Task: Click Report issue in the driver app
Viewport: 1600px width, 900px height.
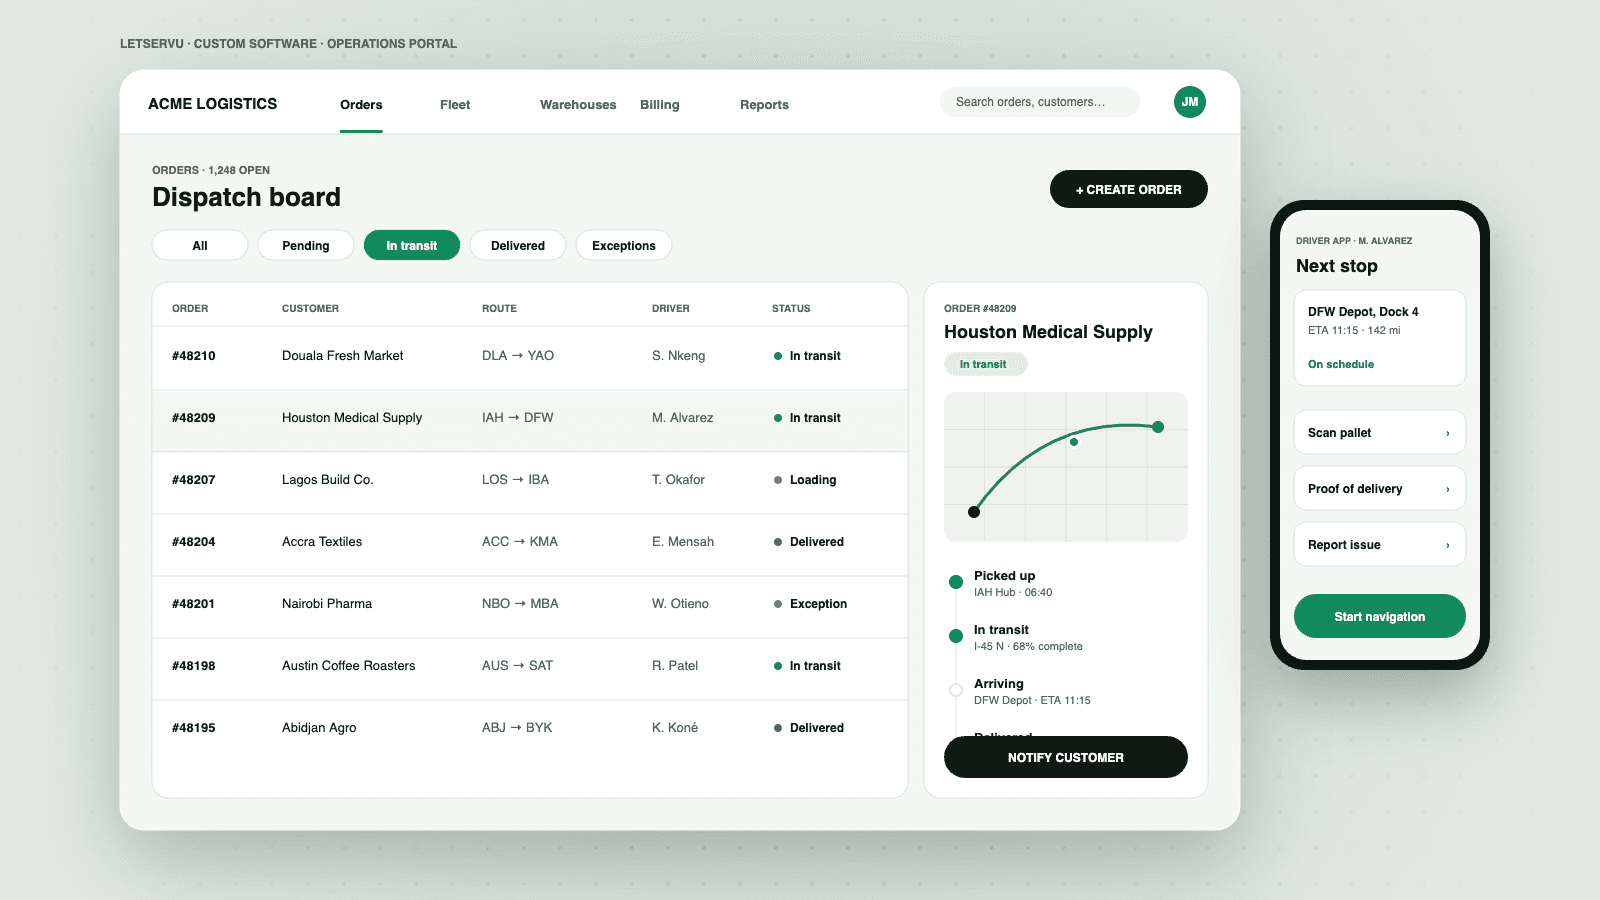Action: pos(1380,544)
